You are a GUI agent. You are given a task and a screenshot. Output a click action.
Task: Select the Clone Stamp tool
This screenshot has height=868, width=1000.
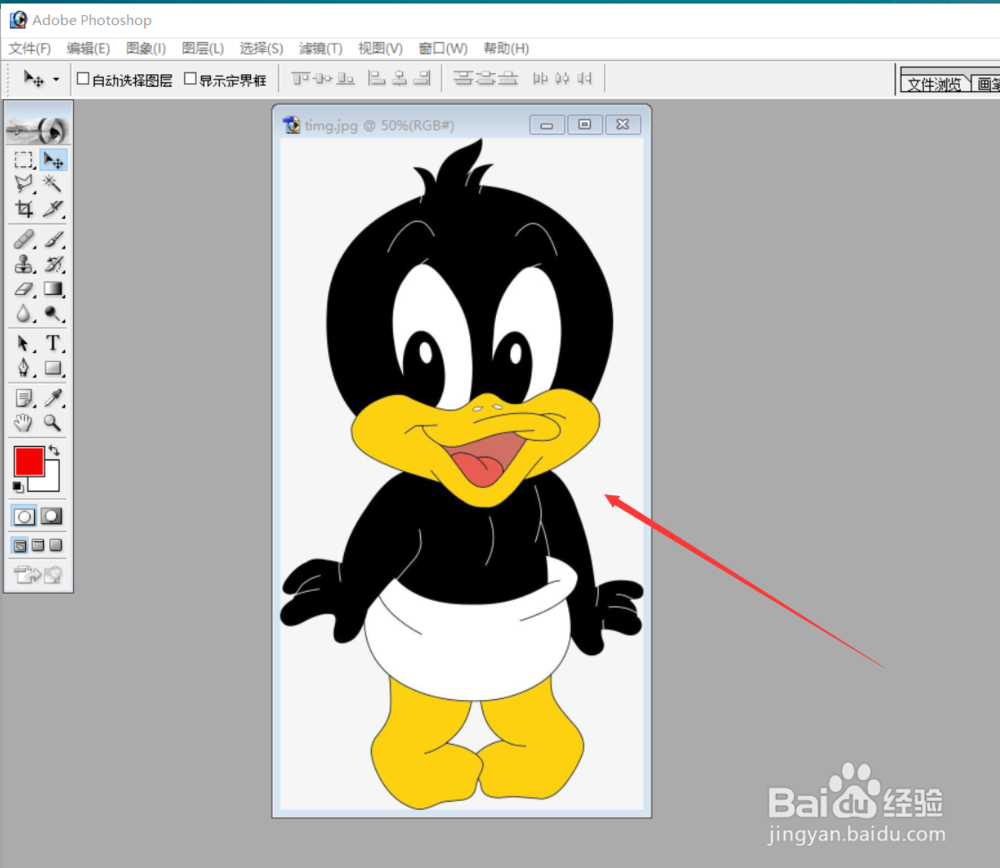coord(24,264)
